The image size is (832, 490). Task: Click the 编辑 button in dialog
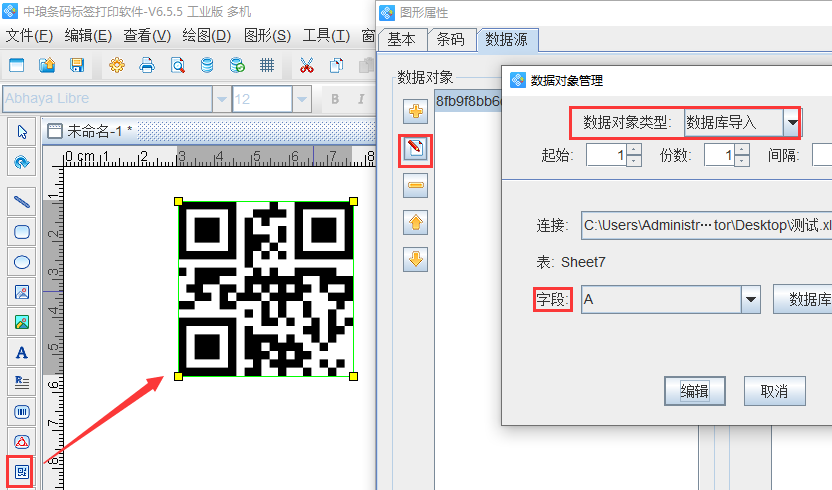(695, 391)
